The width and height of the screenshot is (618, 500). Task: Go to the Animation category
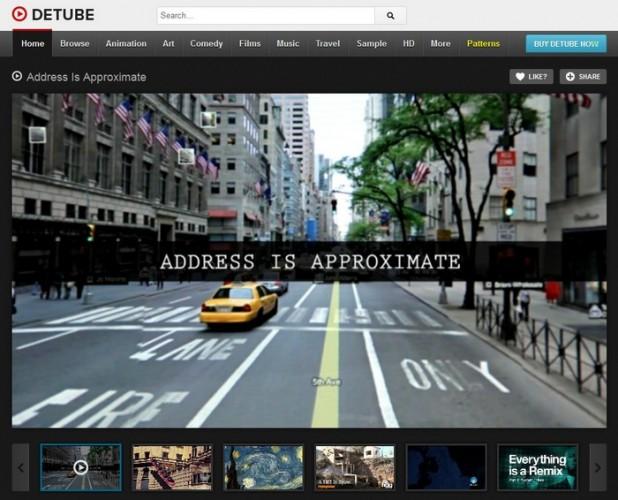tap(126, 43)
